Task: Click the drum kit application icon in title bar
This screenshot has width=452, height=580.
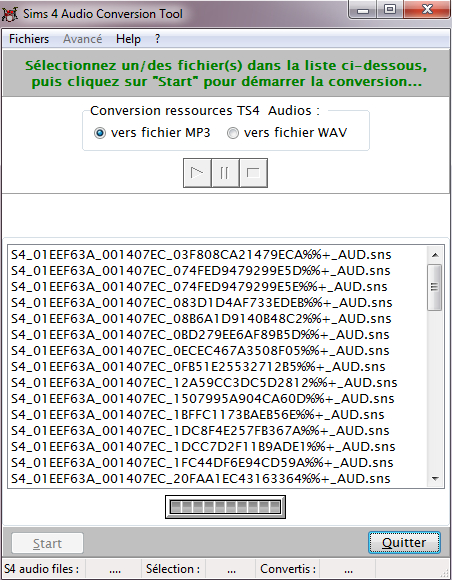Action: pos(9,13)
